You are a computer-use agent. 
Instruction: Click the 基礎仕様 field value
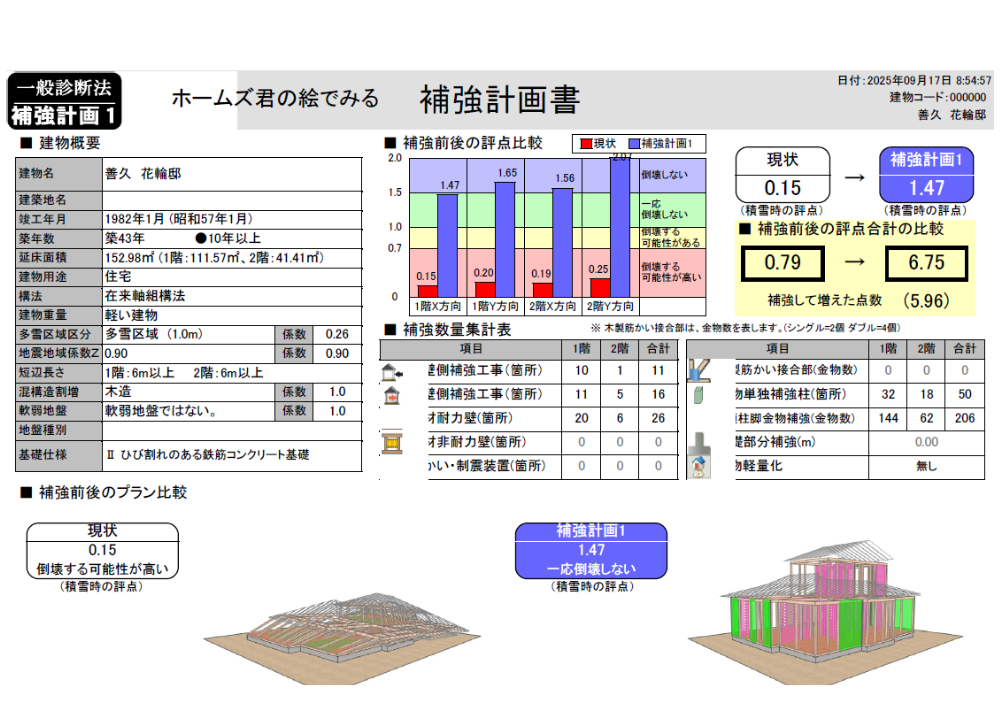[231, 454]
